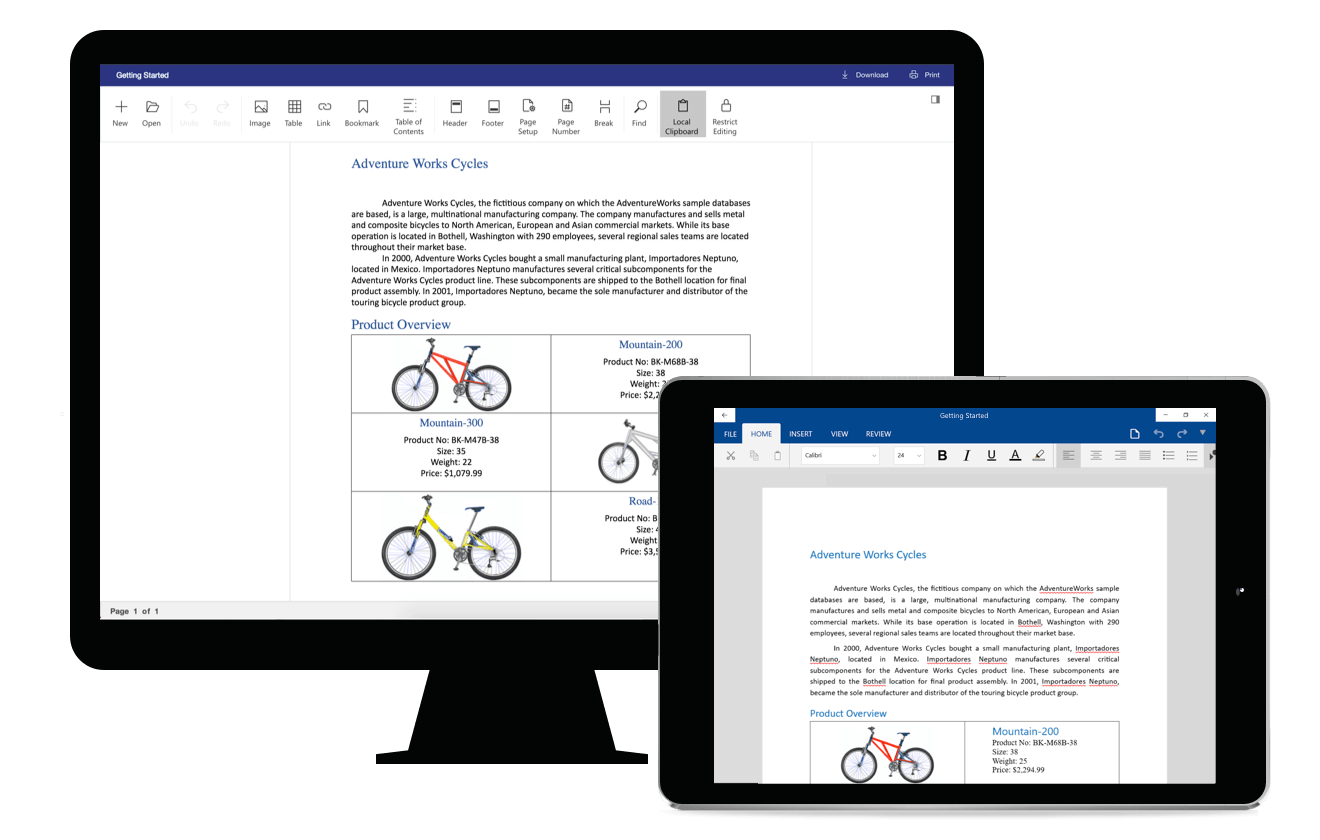The width and height of the screenshot is (1320, 840).
Task: Open a file with the Open icon
Action: pyautogui.click(x=151, y=113)
